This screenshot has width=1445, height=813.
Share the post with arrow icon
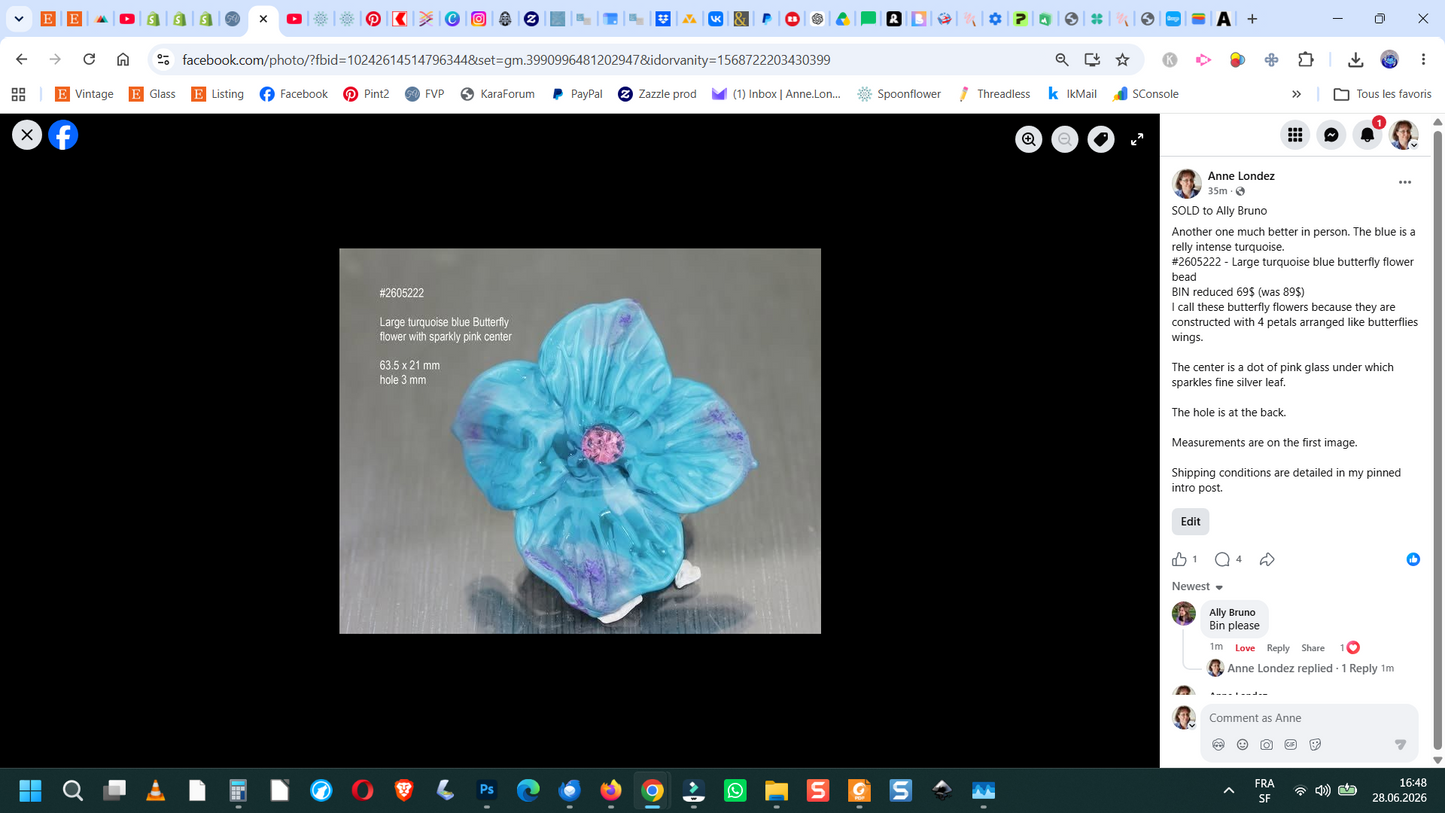click(x=1267, y=559)
